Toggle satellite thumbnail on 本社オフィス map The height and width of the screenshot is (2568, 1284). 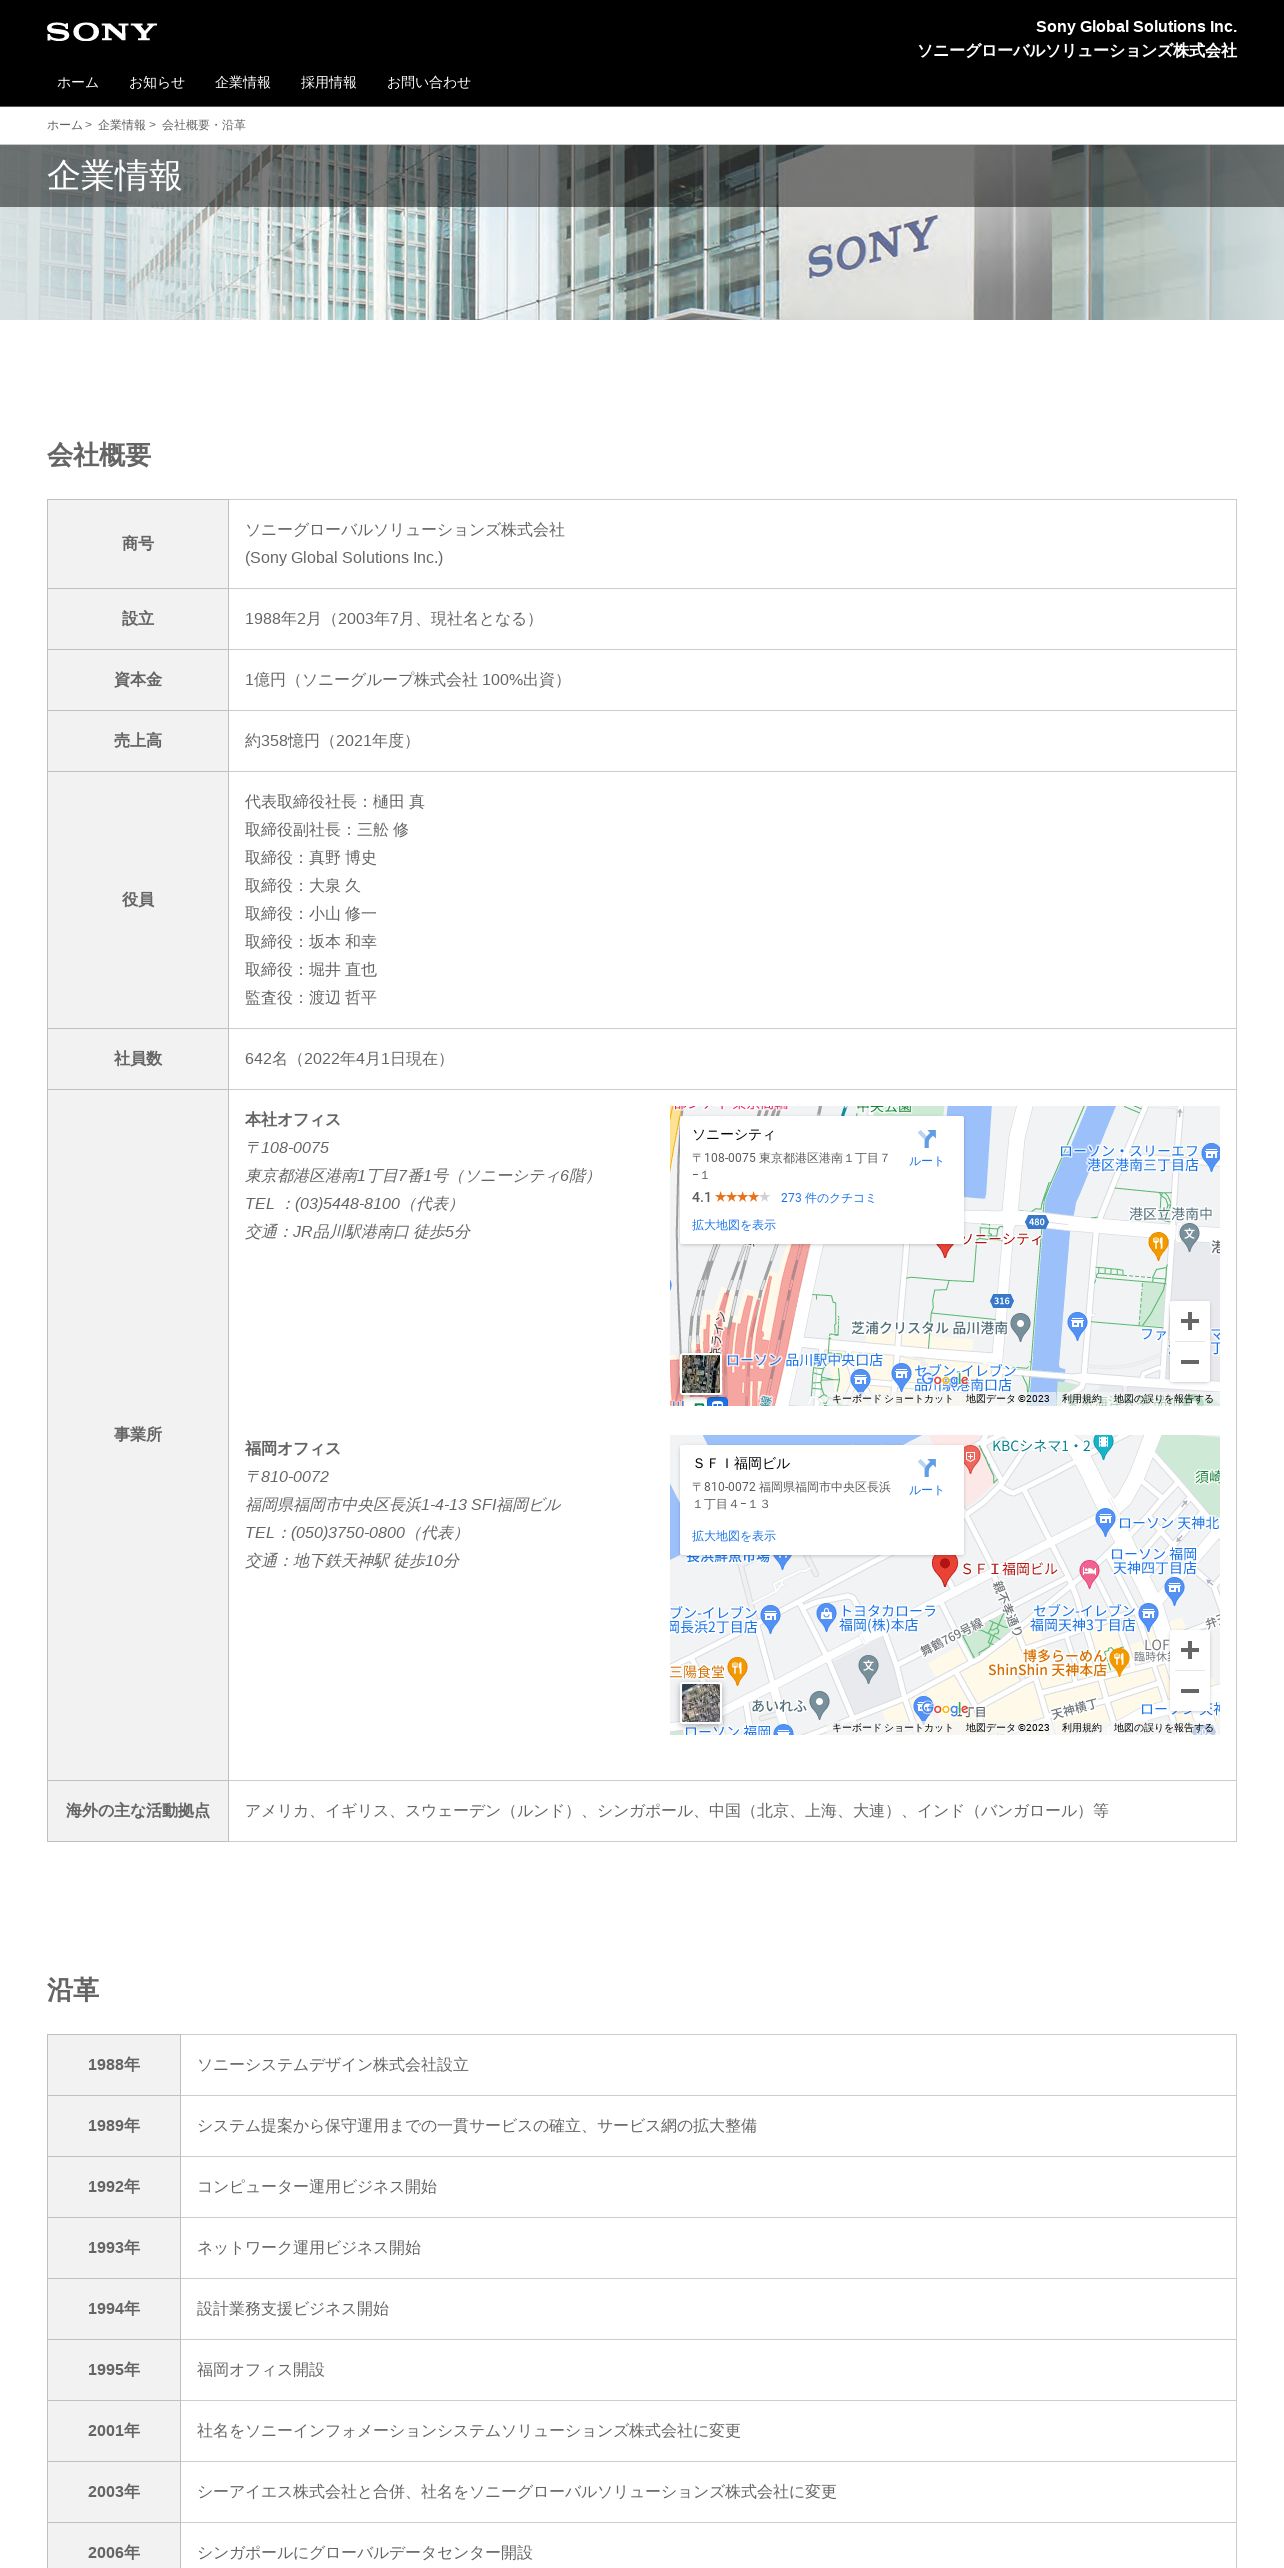pos(700,1374)
